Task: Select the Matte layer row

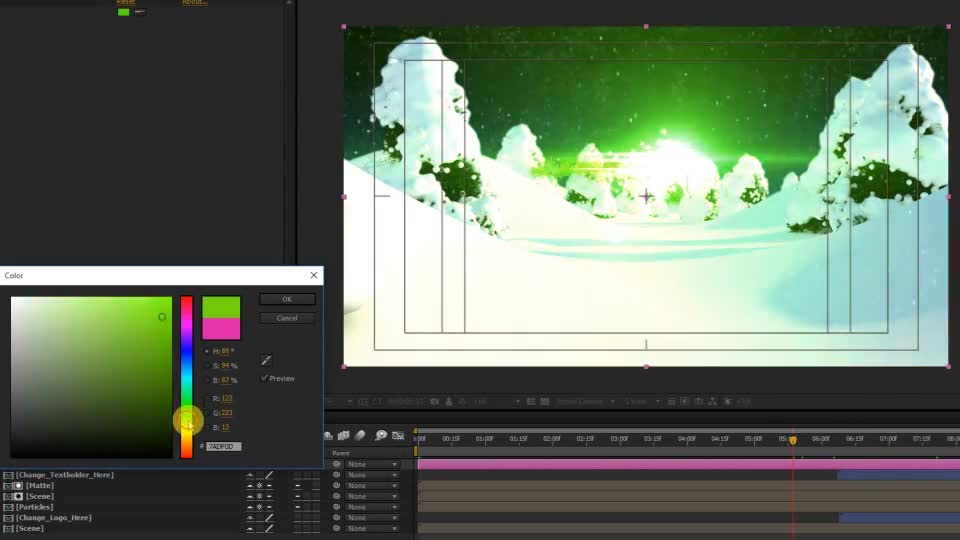Action: (x=40, y=486)
